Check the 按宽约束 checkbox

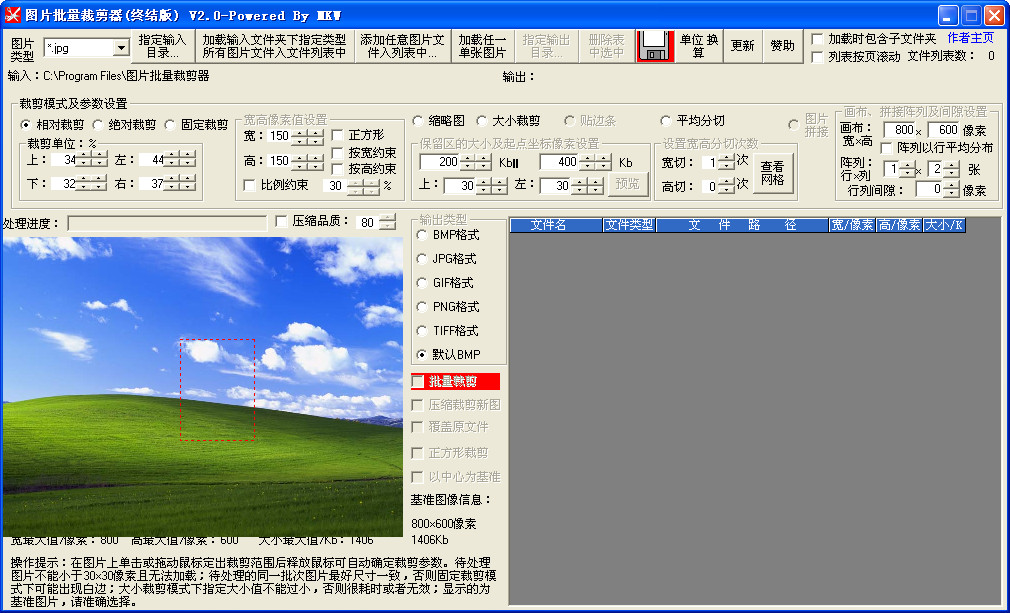(338, 153)
